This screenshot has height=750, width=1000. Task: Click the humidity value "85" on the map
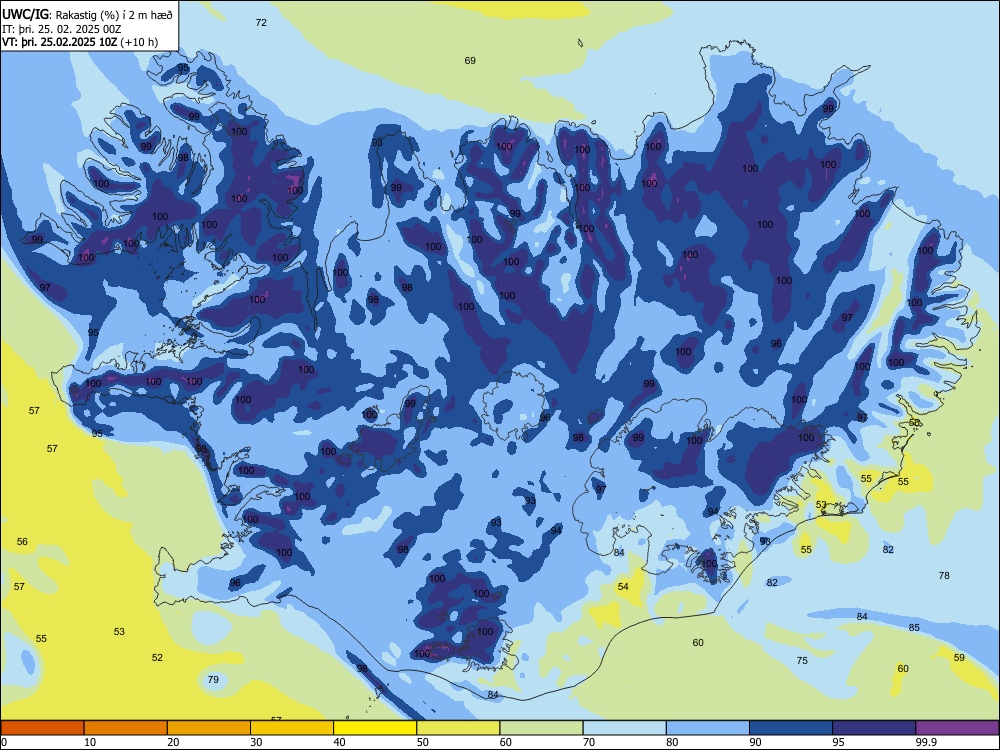click(914, 628)
